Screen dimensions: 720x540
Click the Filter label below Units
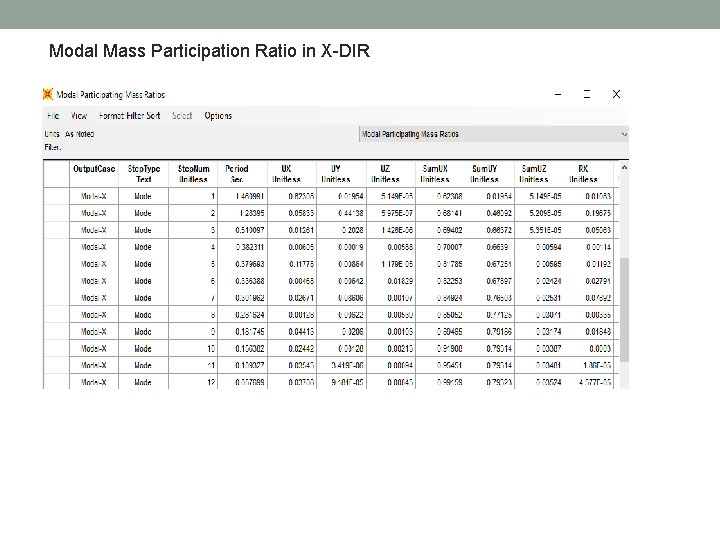tap(53, 147)
